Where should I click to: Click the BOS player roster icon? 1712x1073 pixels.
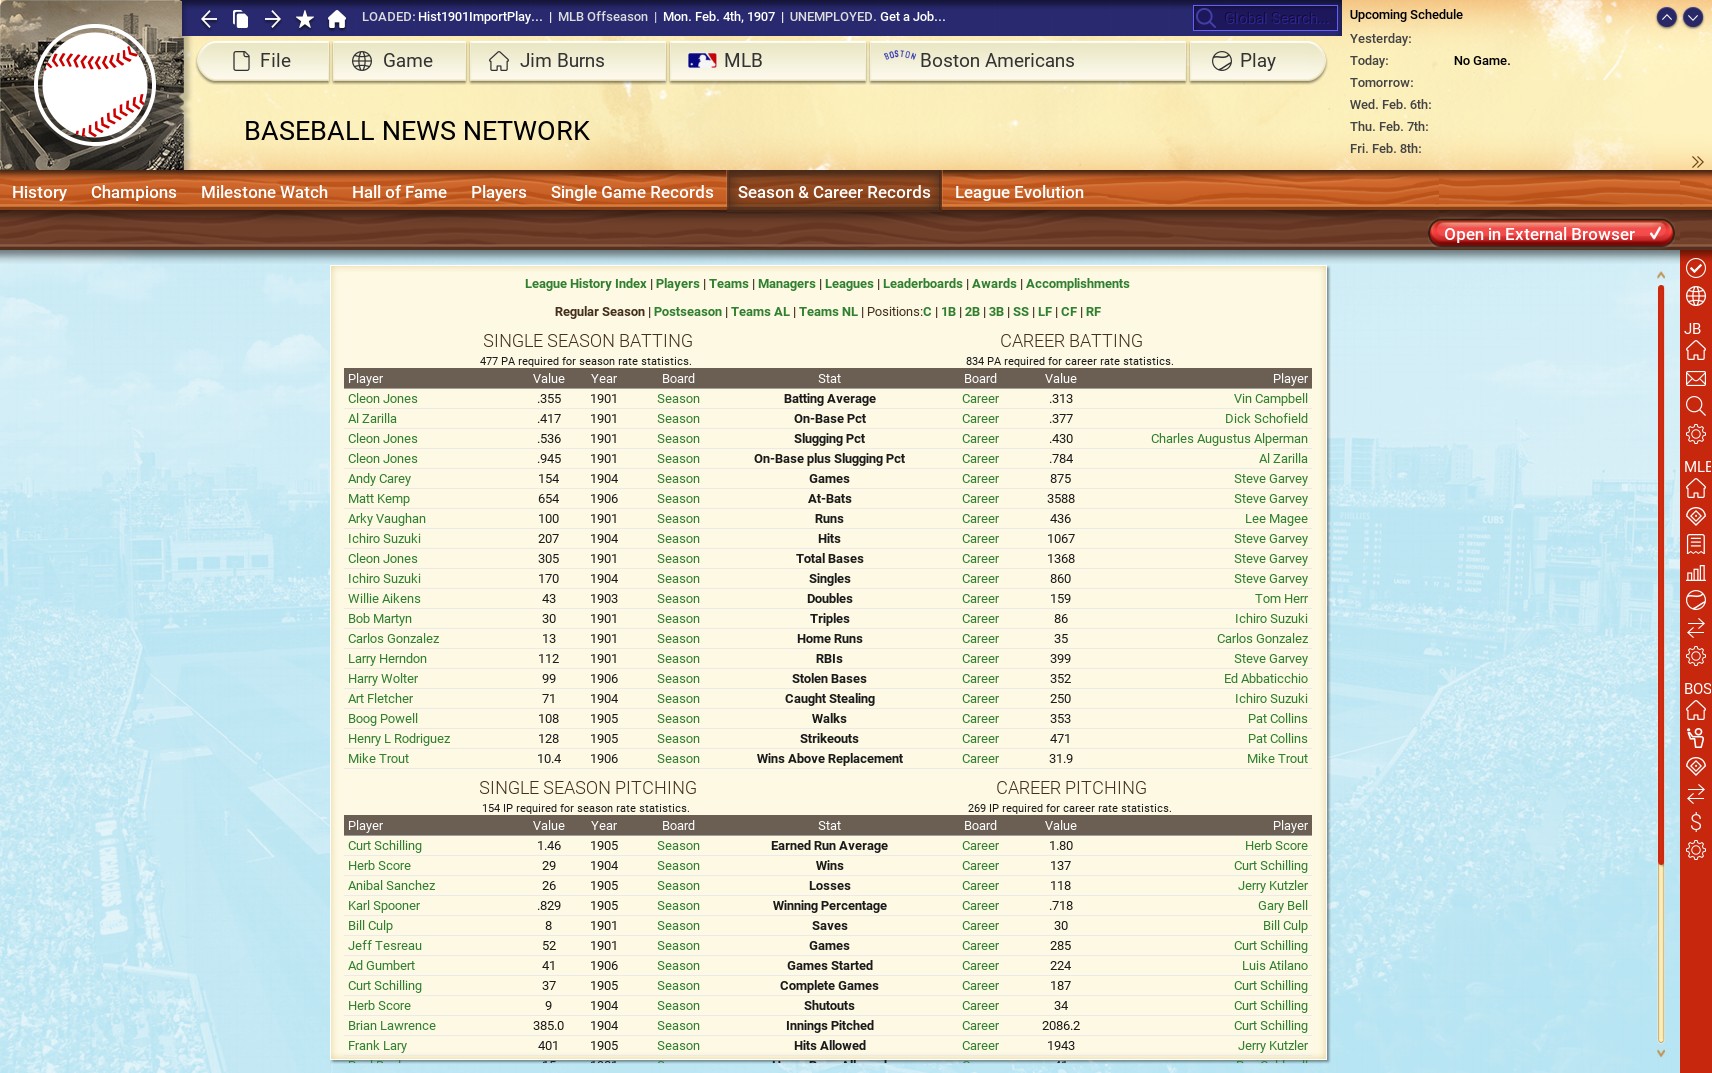point(1696,738)
